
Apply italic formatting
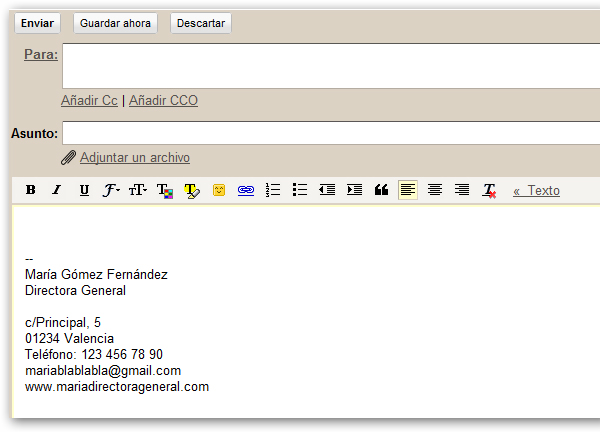coord(57,190)
